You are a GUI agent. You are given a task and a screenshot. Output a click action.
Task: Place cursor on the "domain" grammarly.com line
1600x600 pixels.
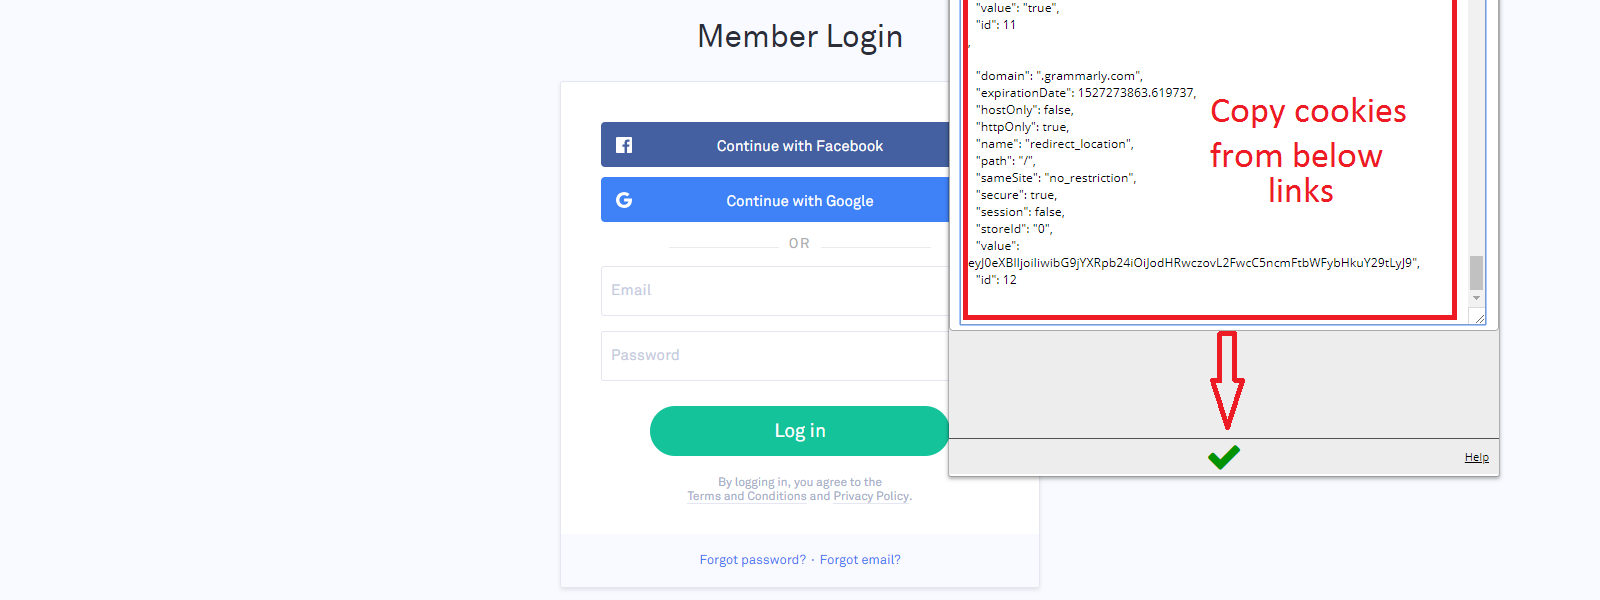(x=1059, y=76)
